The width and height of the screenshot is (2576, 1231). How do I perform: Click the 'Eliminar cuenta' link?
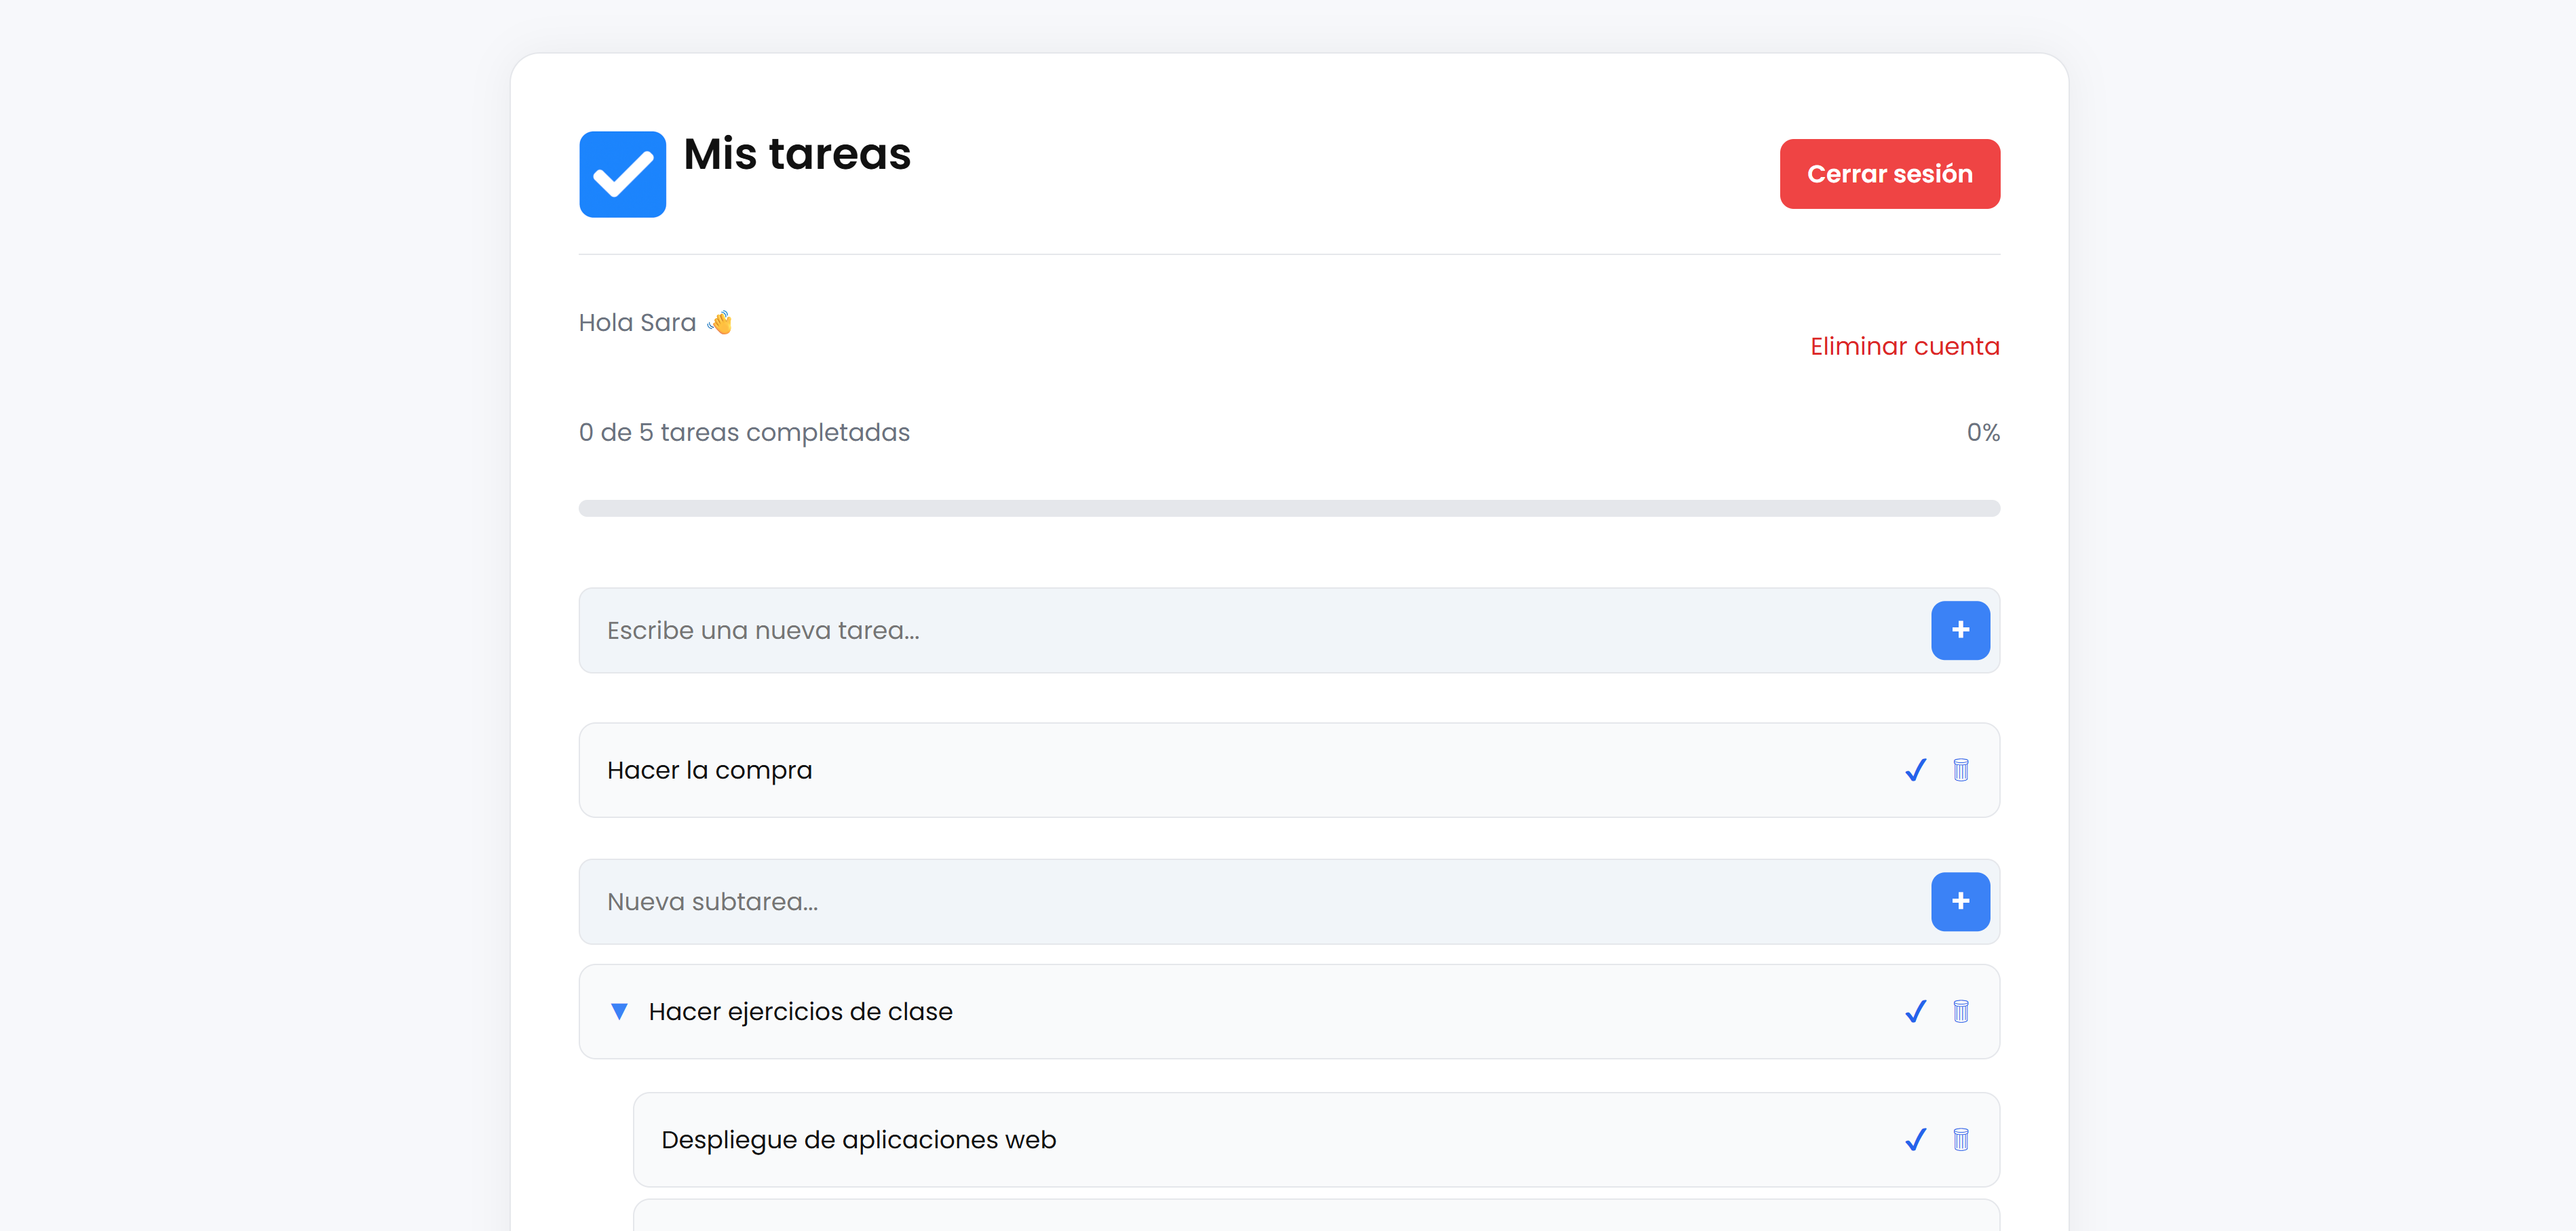[1903, 346]
